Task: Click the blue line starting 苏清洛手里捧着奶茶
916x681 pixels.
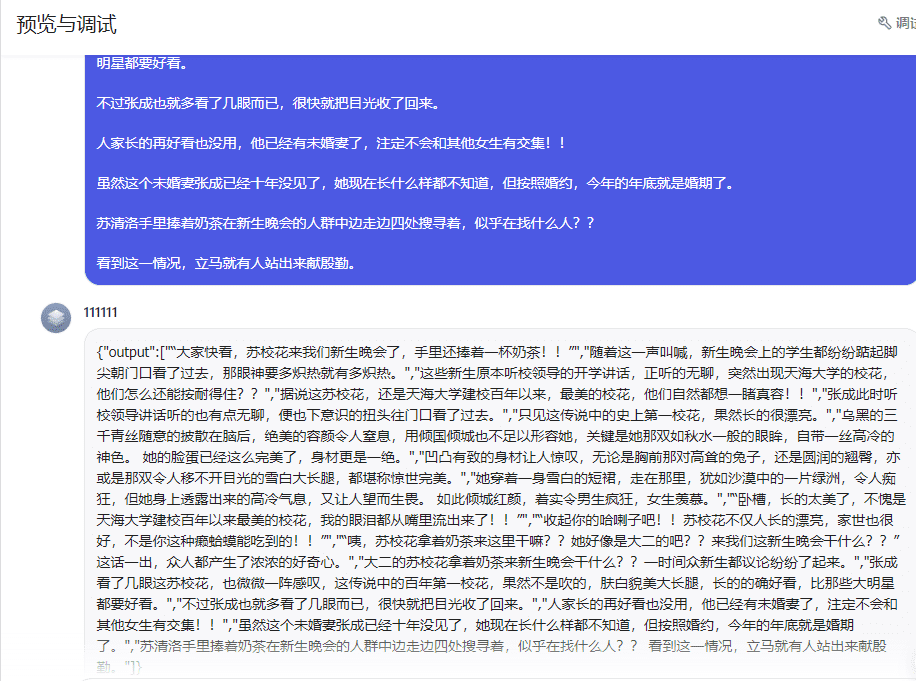Action: pos(345,223)
